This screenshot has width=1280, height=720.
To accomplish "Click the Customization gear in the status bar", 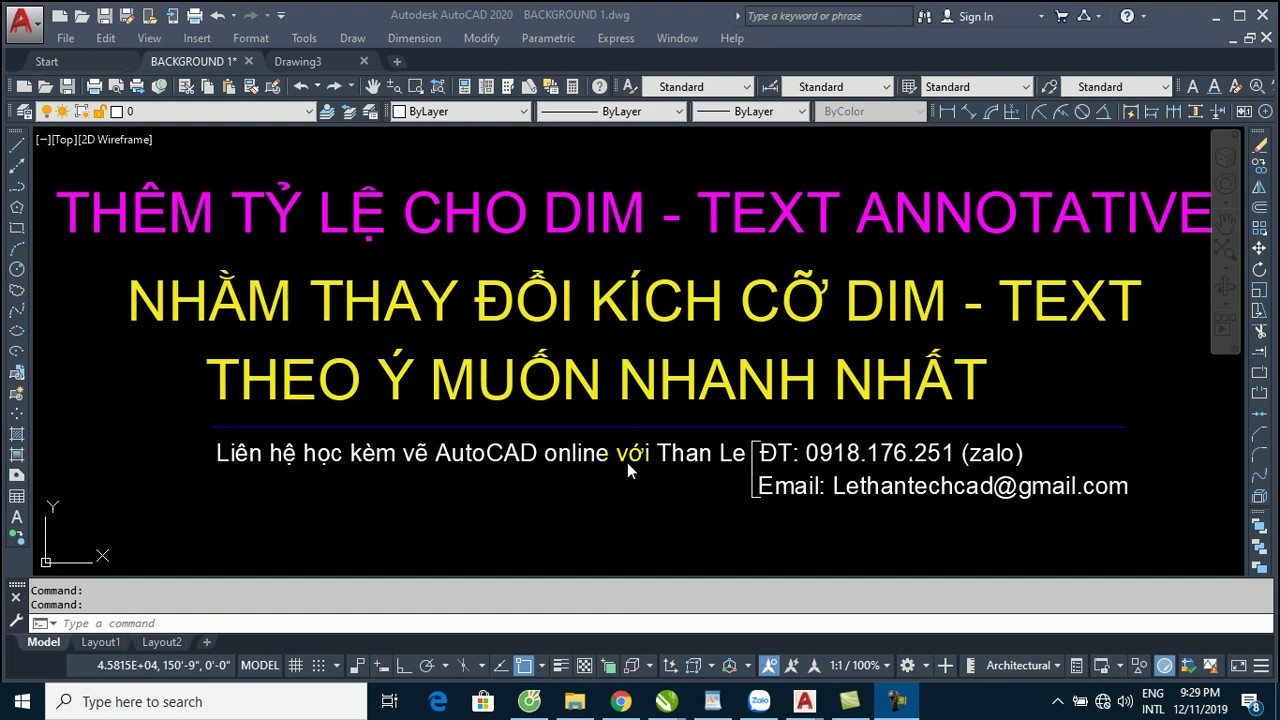I will [x=907, y=665].
